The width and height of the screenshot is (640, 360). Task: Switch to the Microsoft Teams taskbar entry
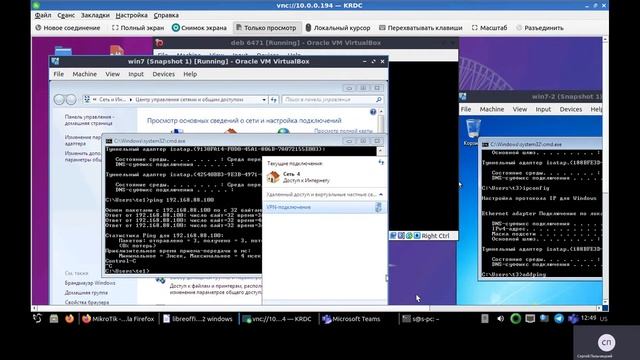point(351,319)
